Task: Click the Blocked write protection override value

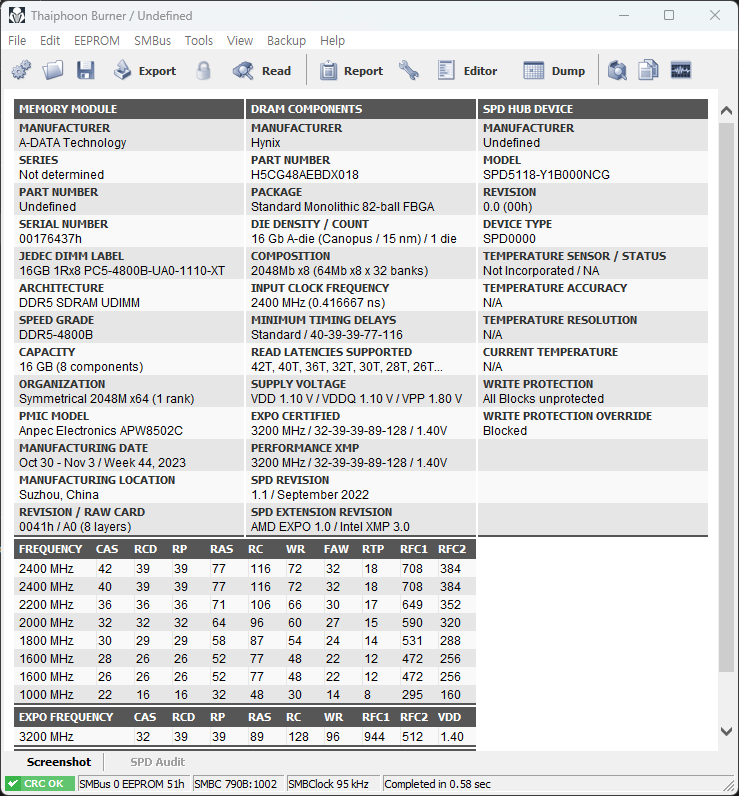Action: (505, 430)
